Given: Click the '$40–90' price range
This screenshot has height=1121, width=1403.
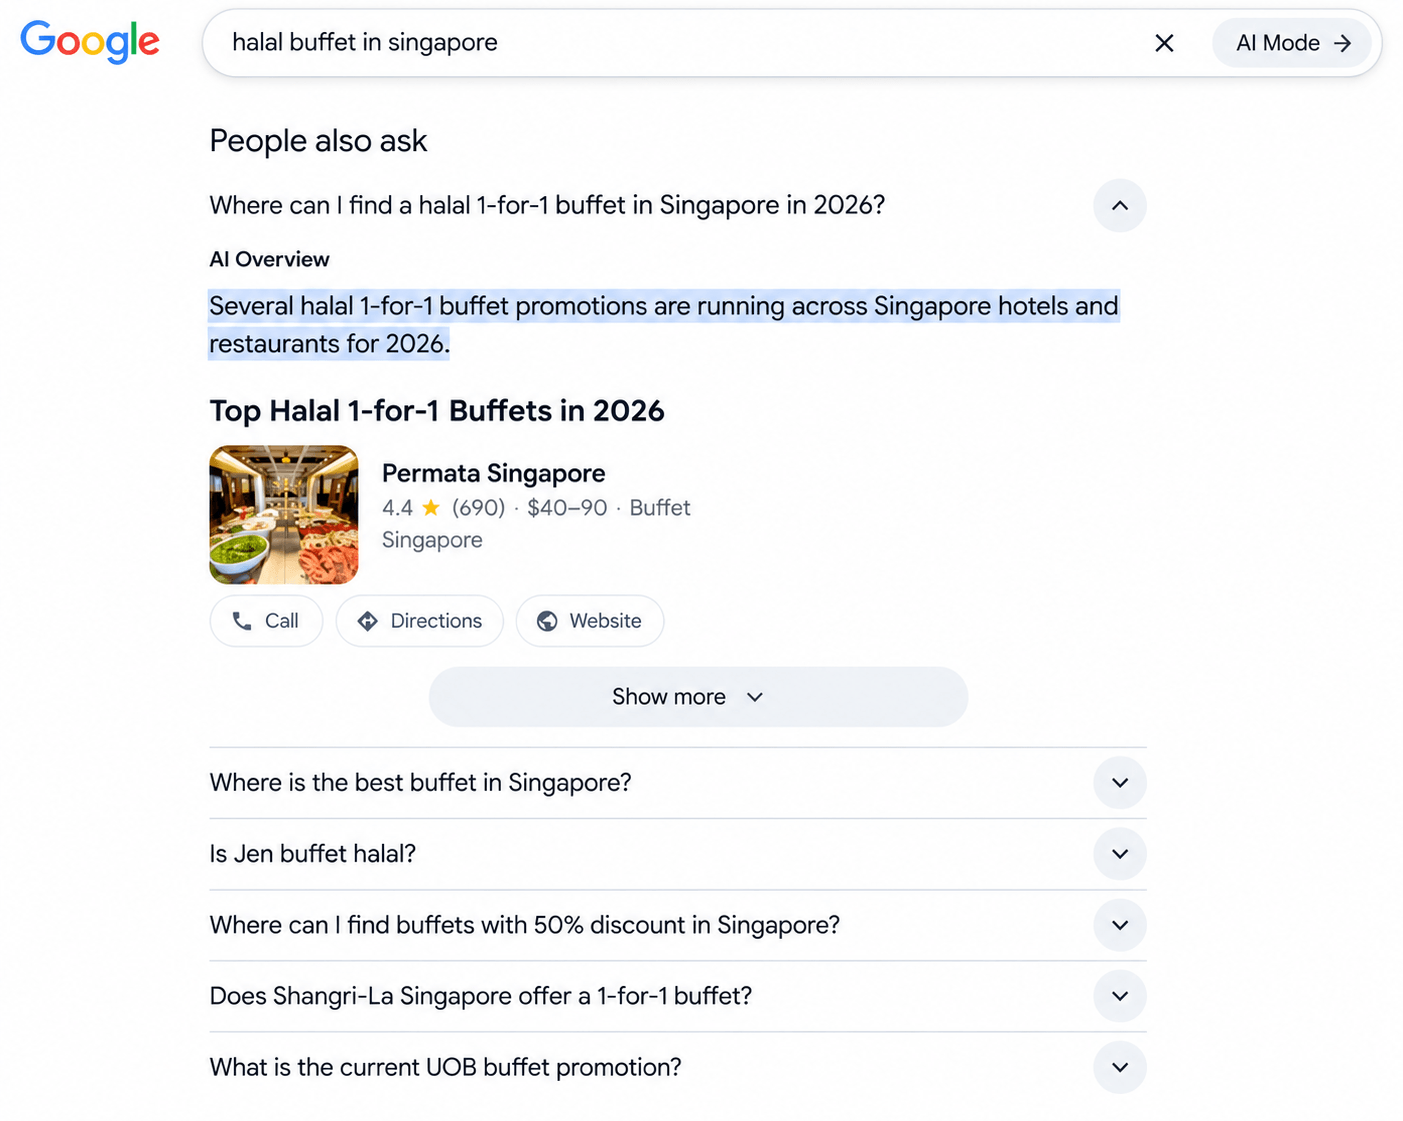Looking at the screenshot, I should click(x=567, y=508).
